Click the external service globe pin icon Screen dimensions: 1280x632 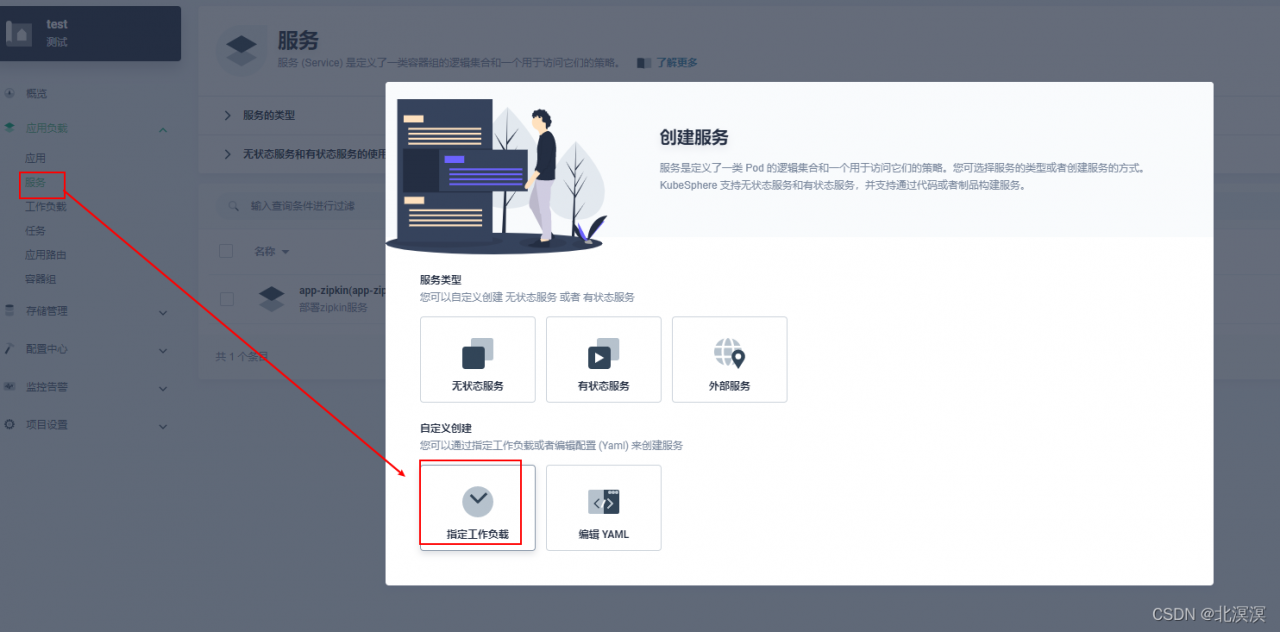730,353
